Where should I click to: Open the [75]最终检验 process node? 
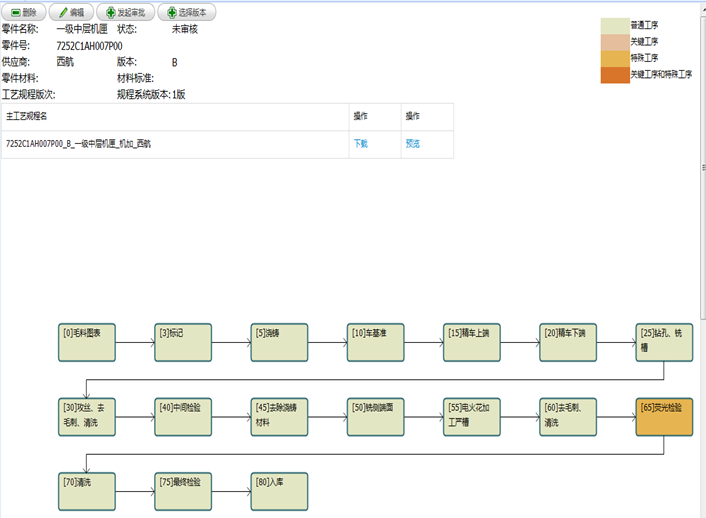click(183, 491)
